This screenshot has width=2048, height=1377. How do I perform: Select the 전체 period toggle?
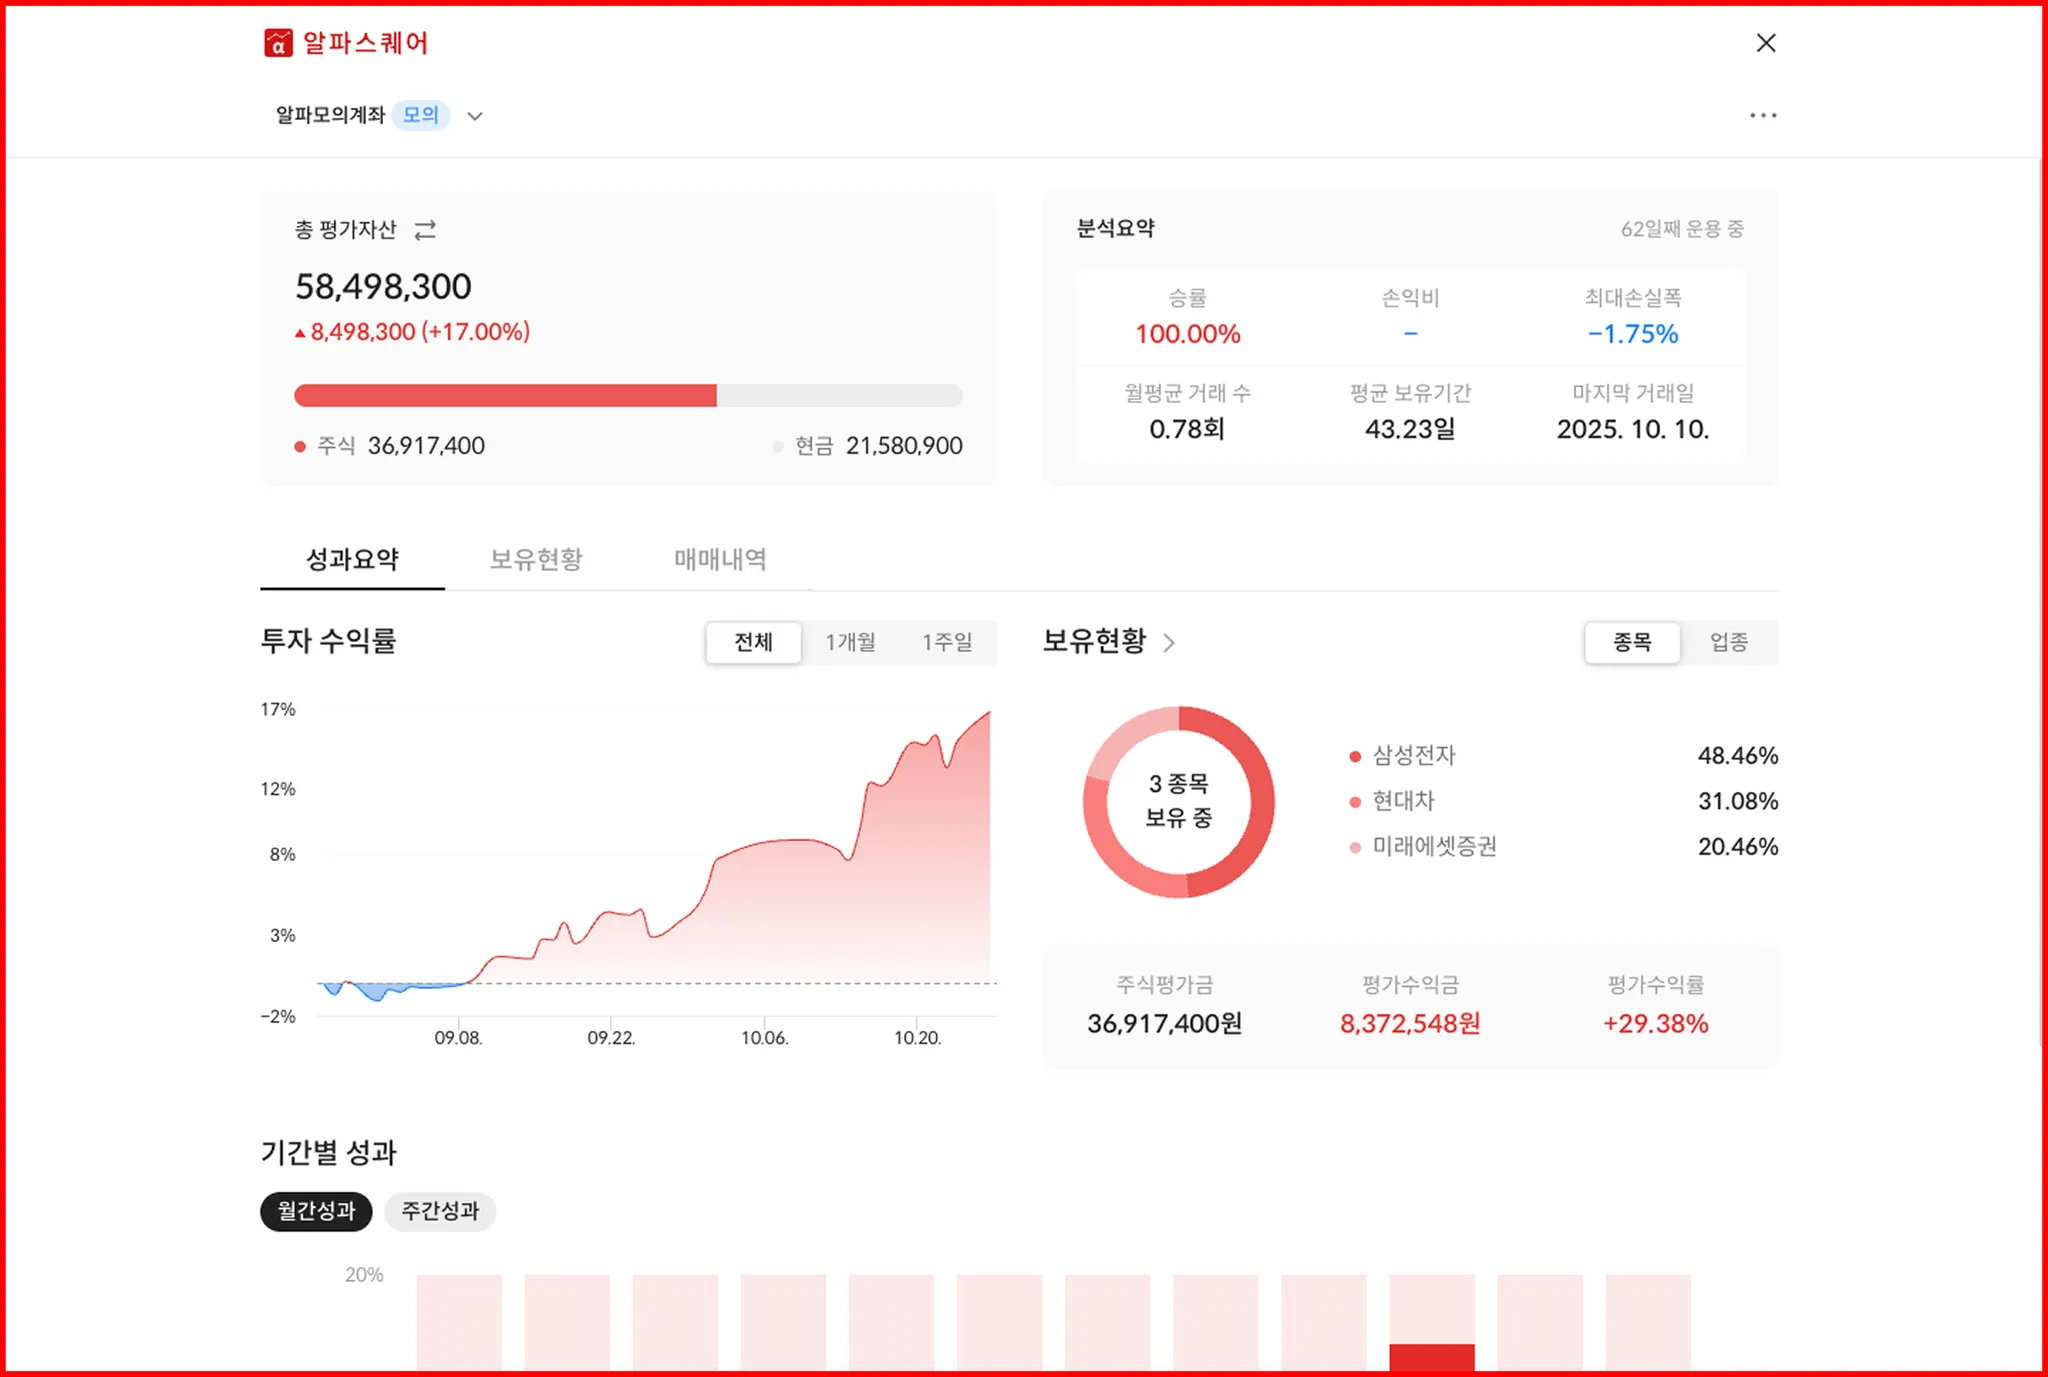pyautogui.click(x=753, y=642)
